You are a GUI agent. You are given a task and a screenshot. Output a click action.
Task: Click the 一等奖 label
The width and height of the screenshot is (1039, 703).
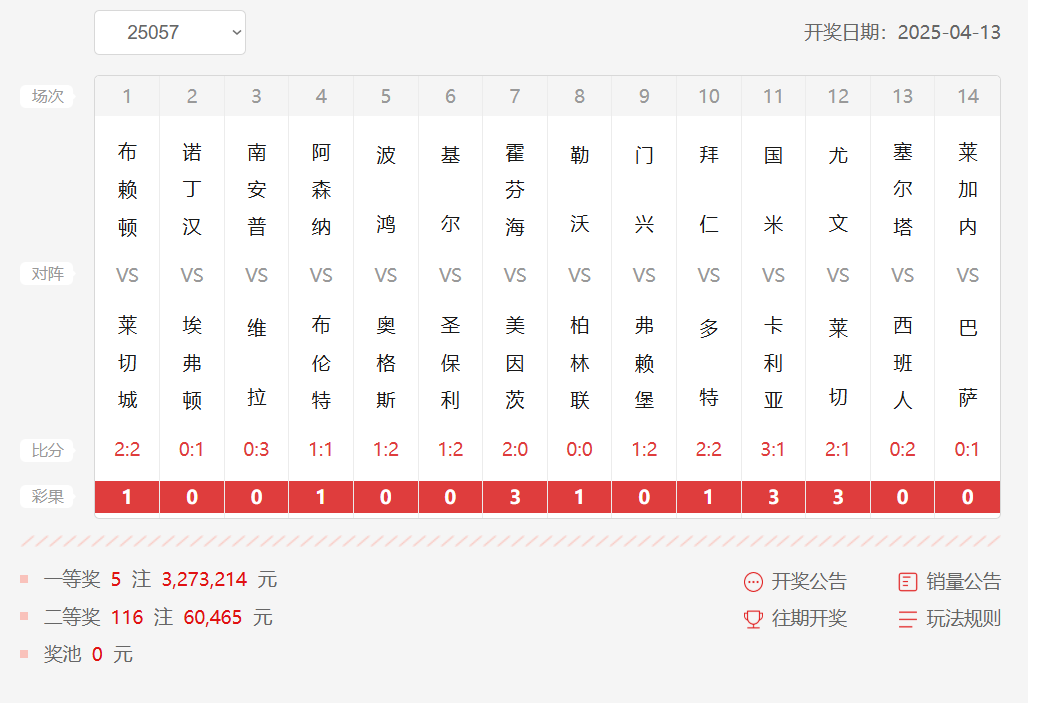point(72,580)
